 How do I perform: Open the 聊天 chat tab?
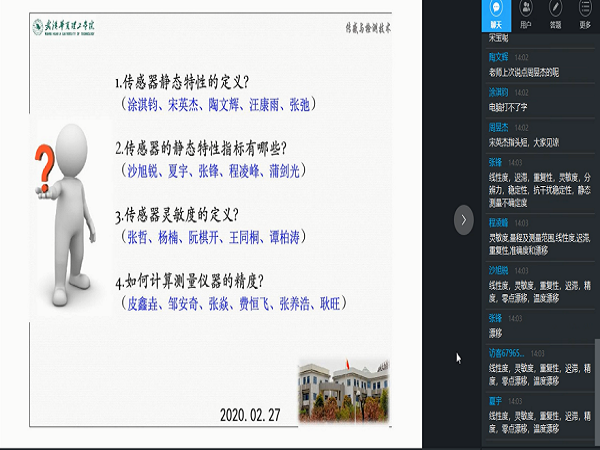[497, 16]
